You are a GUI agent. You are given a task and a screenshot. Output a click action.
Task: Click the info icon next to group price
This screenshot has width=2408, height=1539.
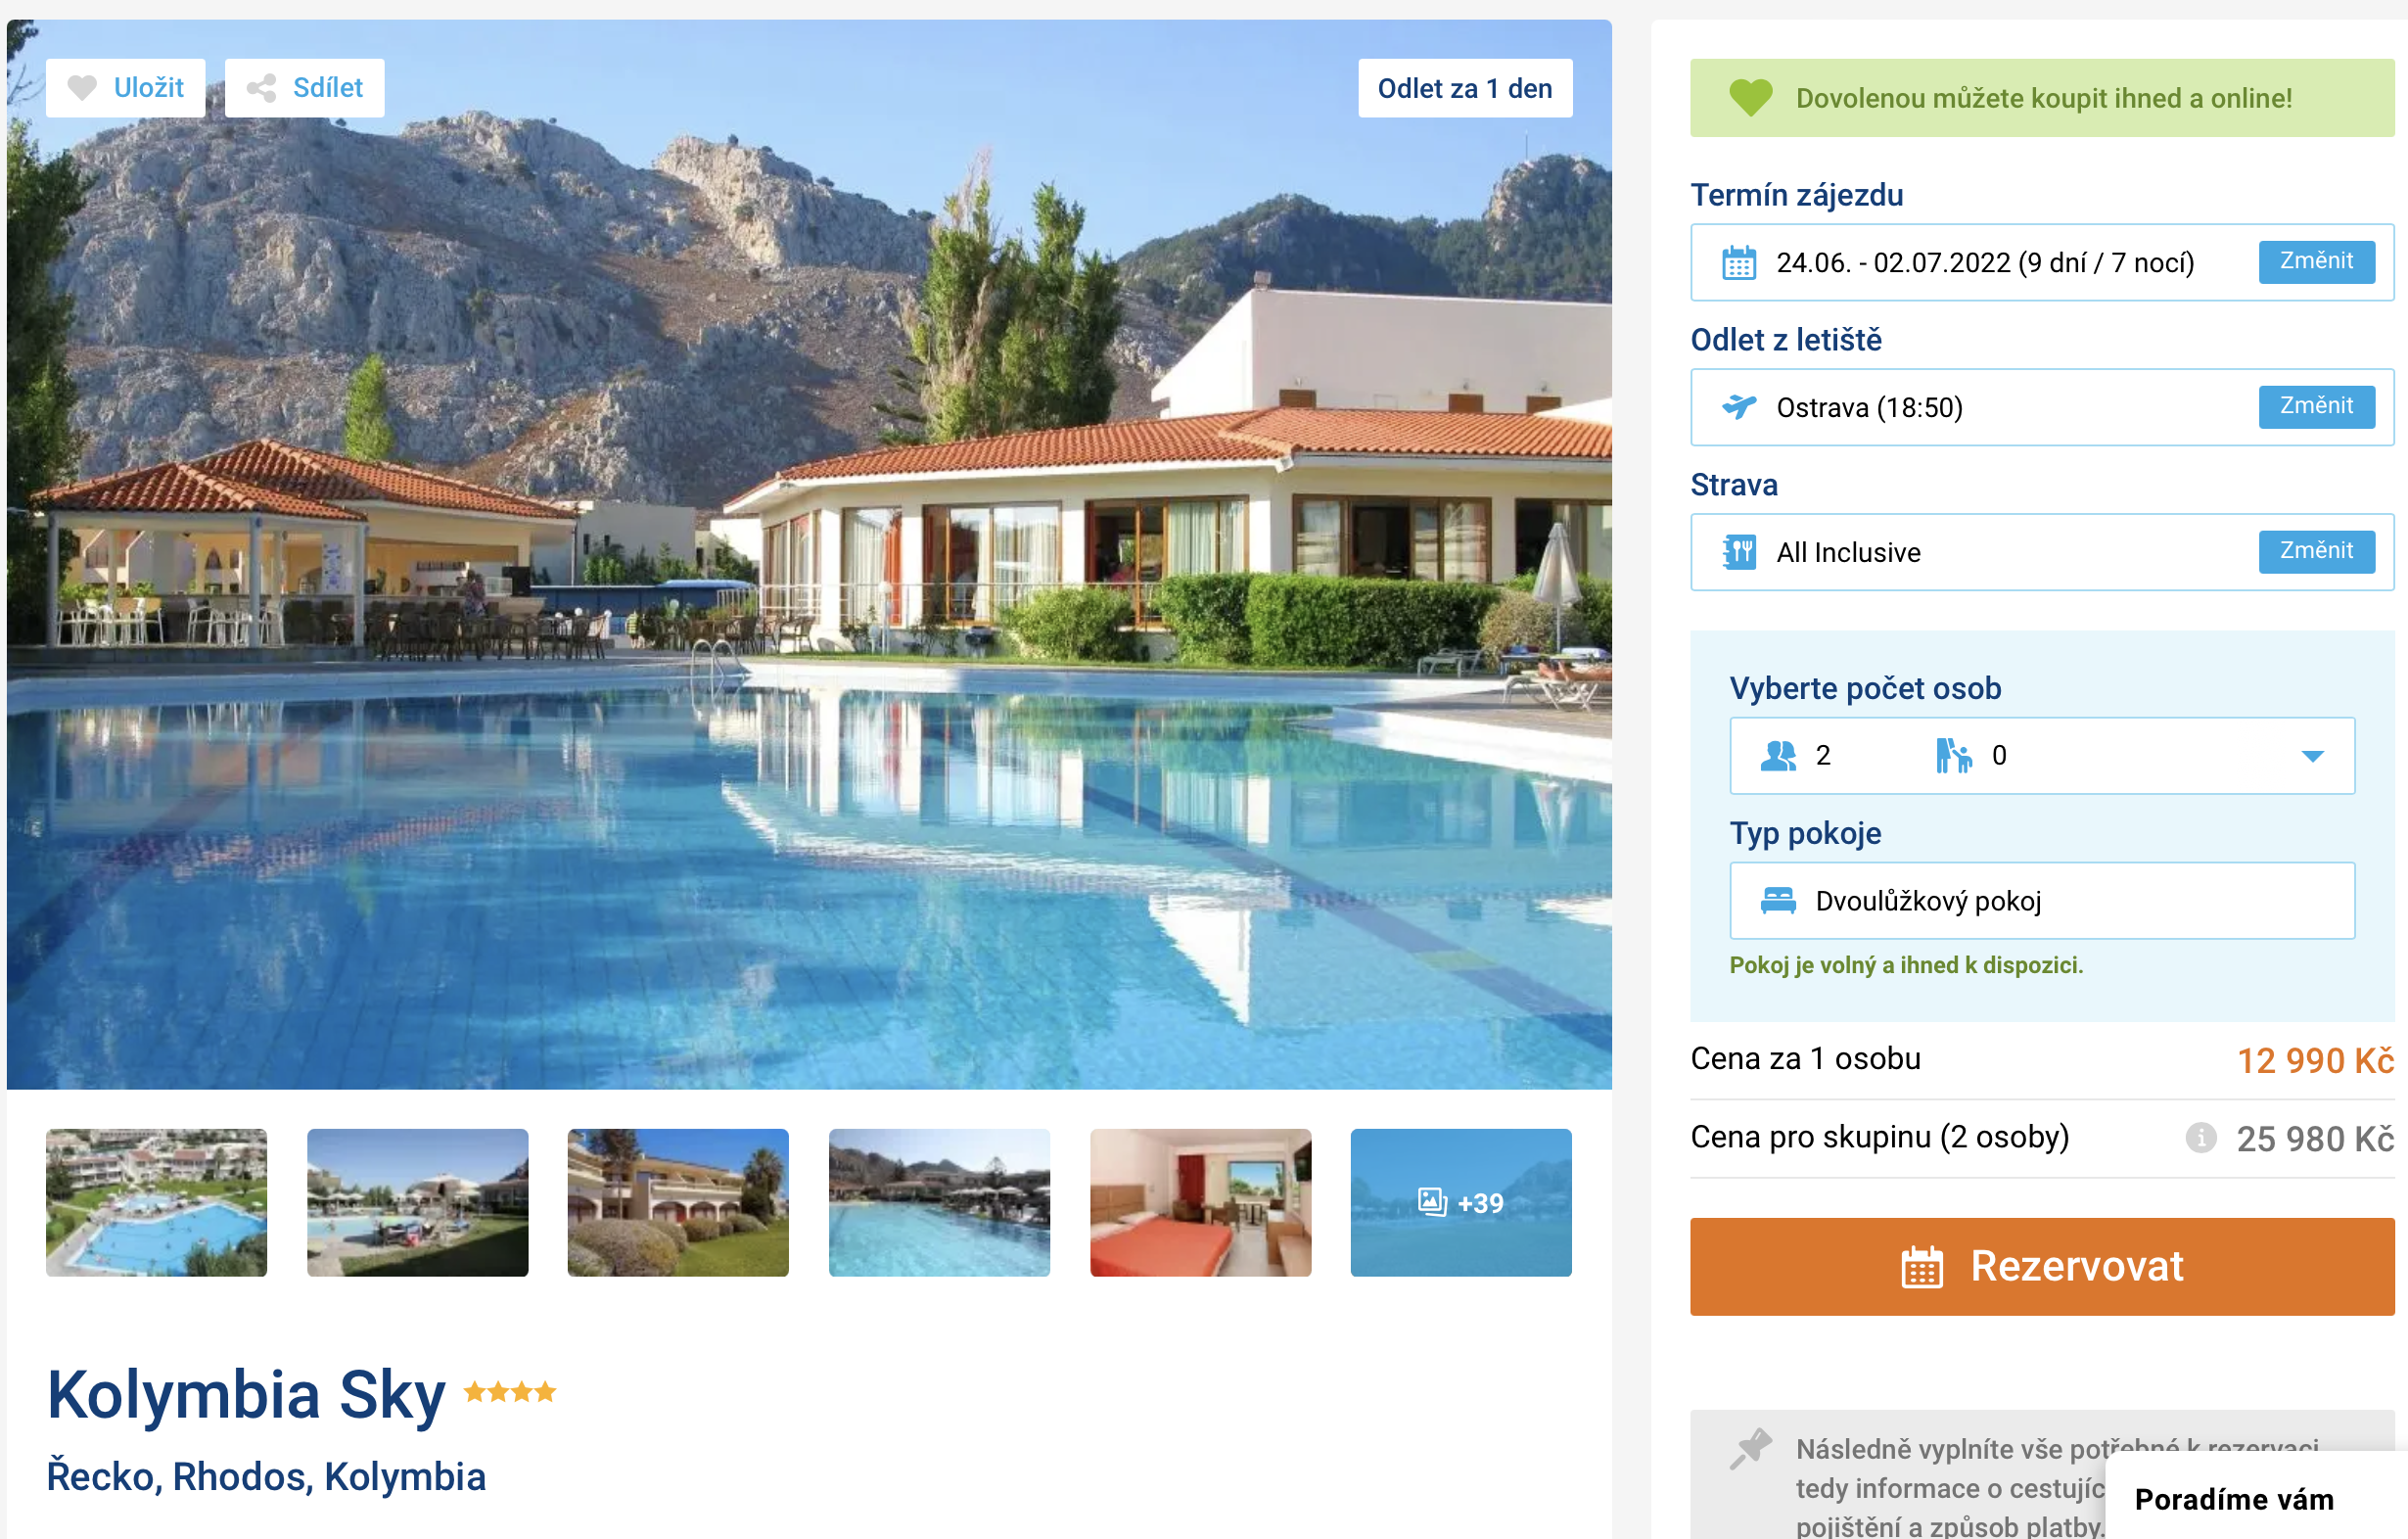(x=2200, y=1137)
